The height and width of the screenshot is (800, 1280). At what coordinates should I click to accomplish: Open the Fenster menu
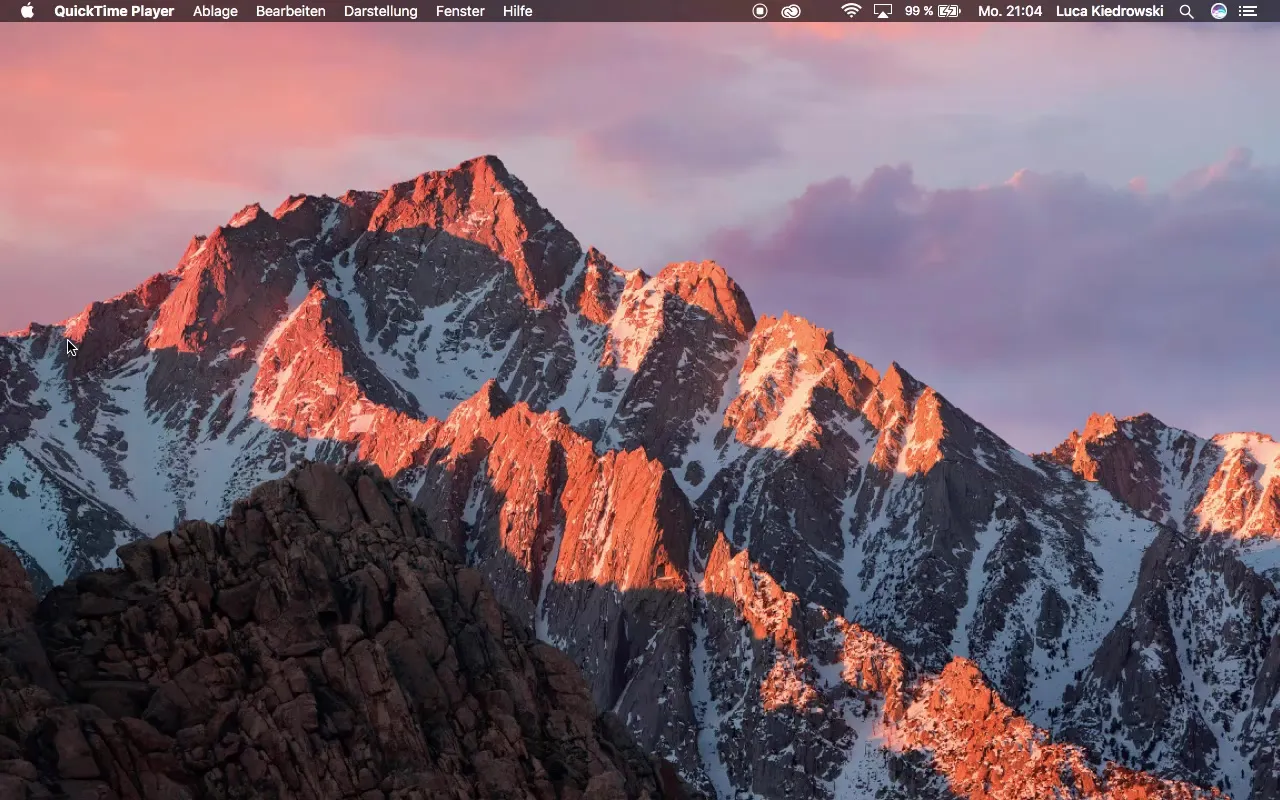460,11
